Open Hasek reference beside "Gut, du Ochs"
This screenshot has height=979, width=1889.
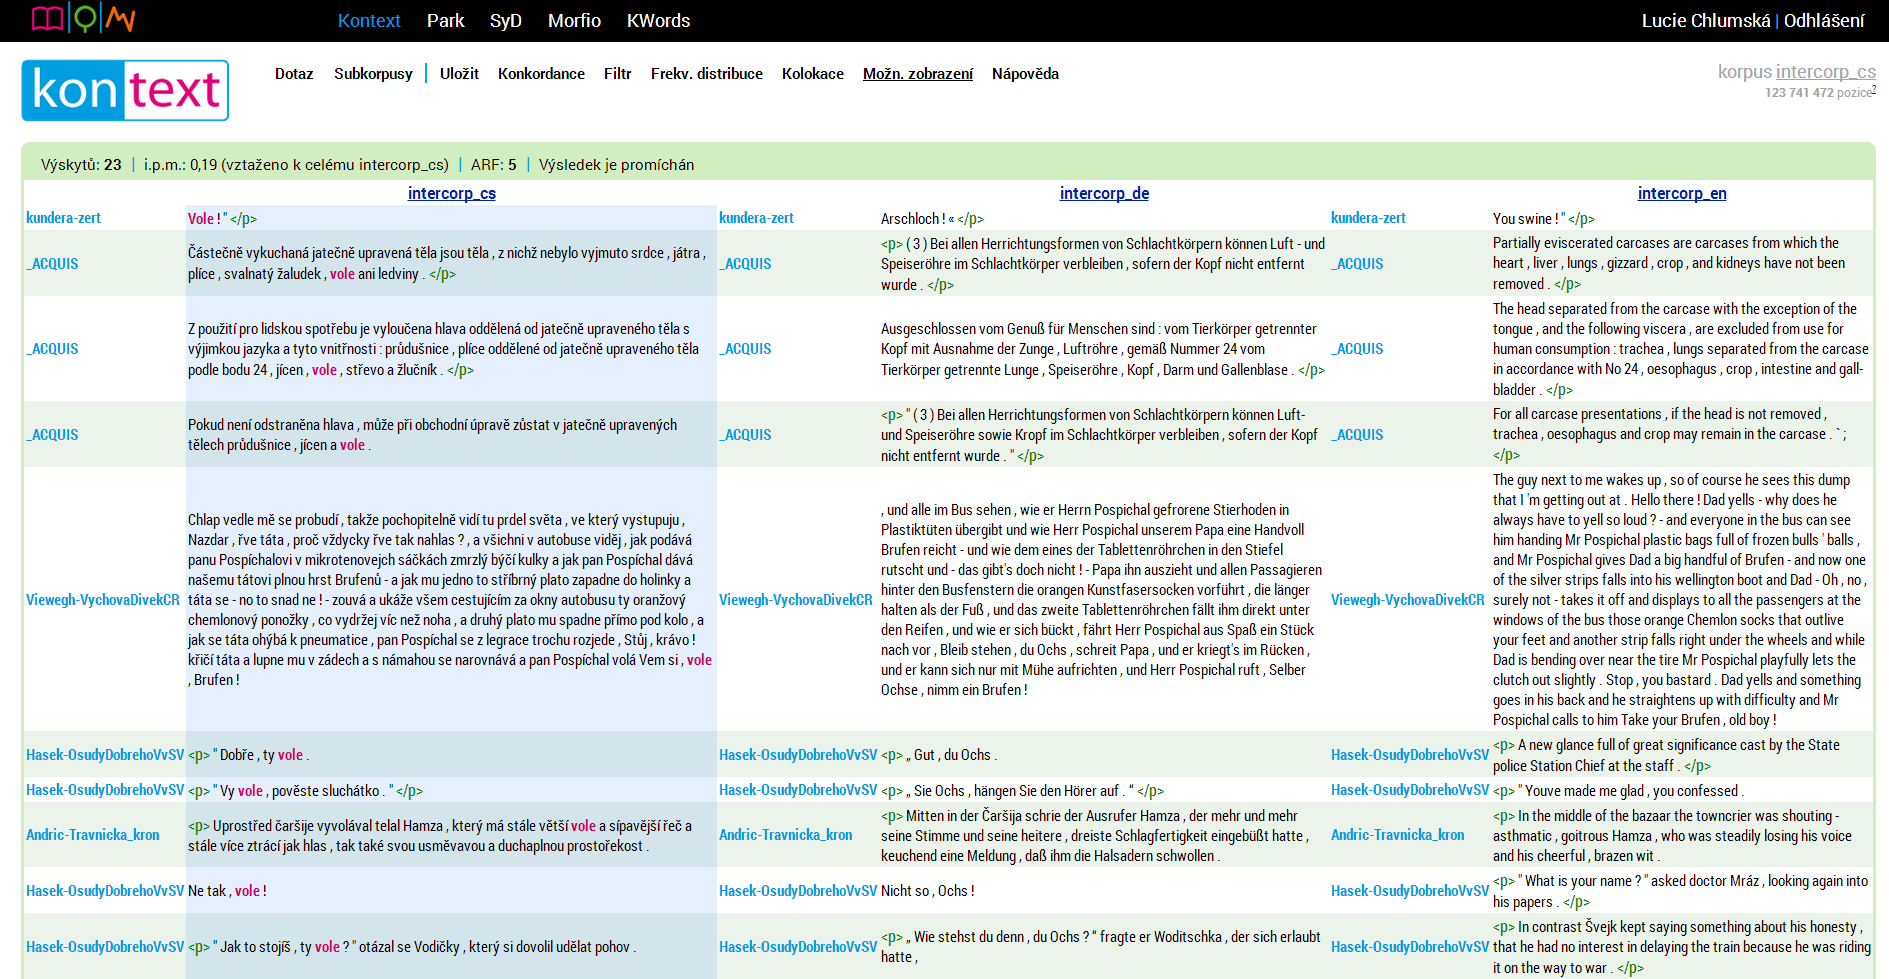tap(798, 755)
